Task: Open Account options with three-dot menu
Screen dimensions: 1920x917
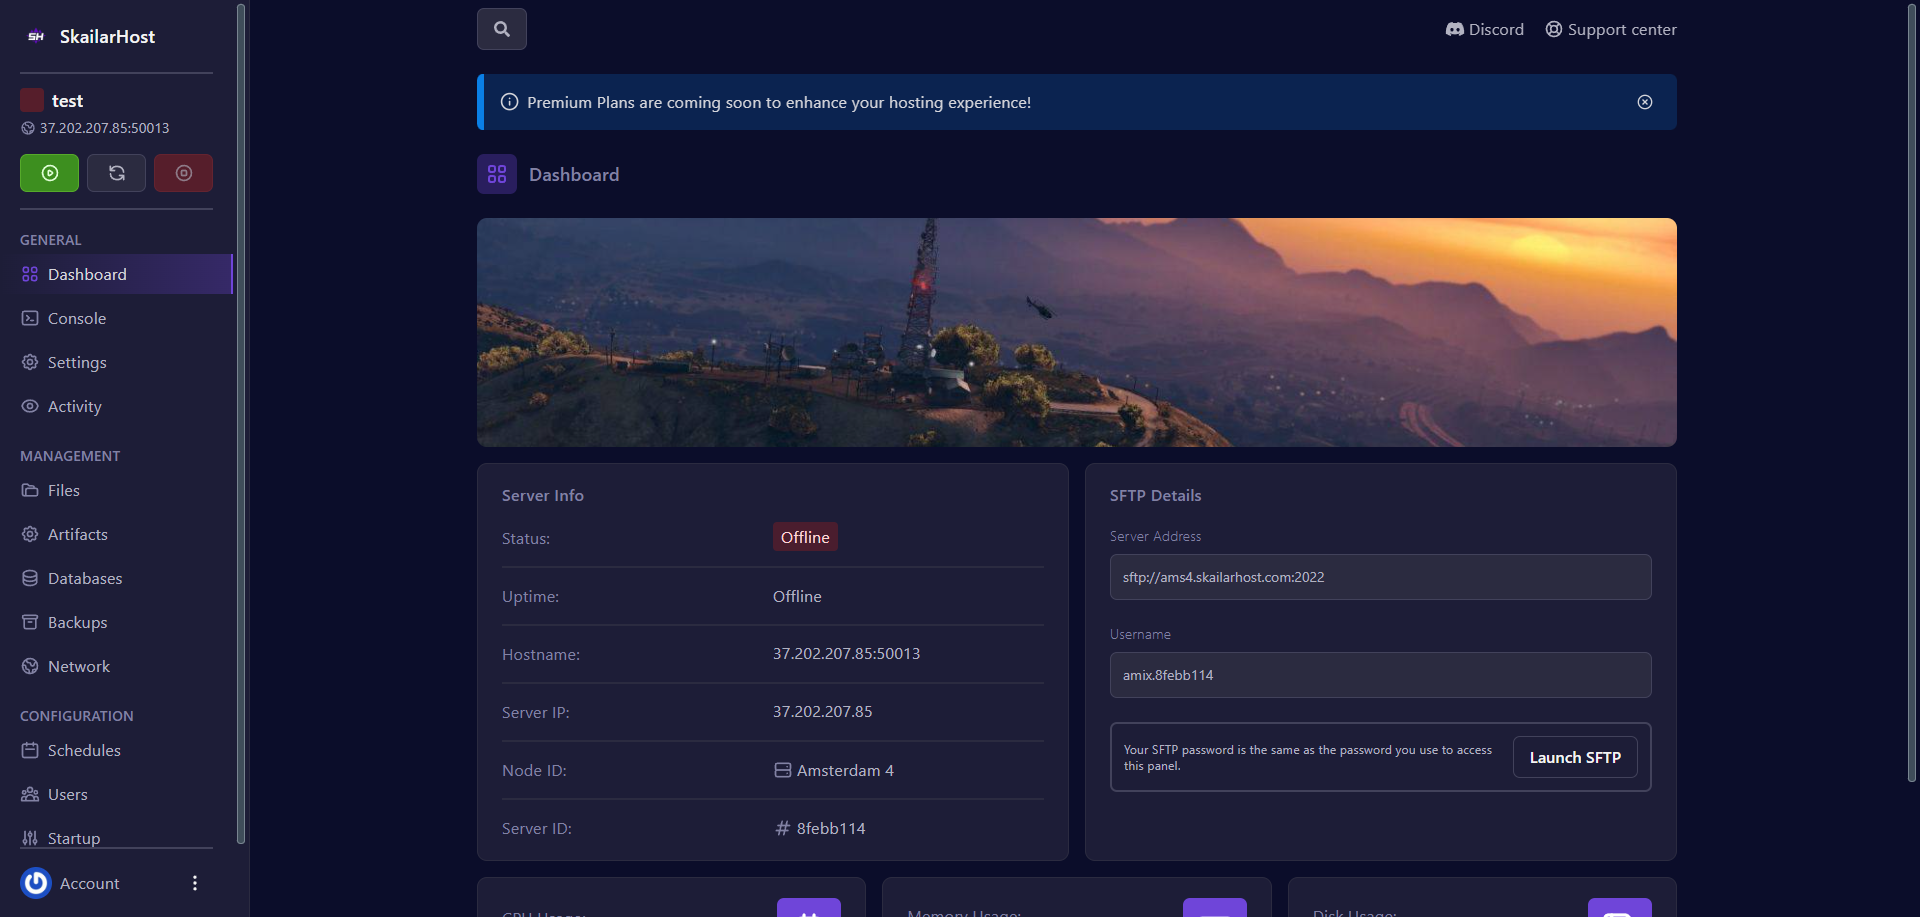Action: [195, 883]
